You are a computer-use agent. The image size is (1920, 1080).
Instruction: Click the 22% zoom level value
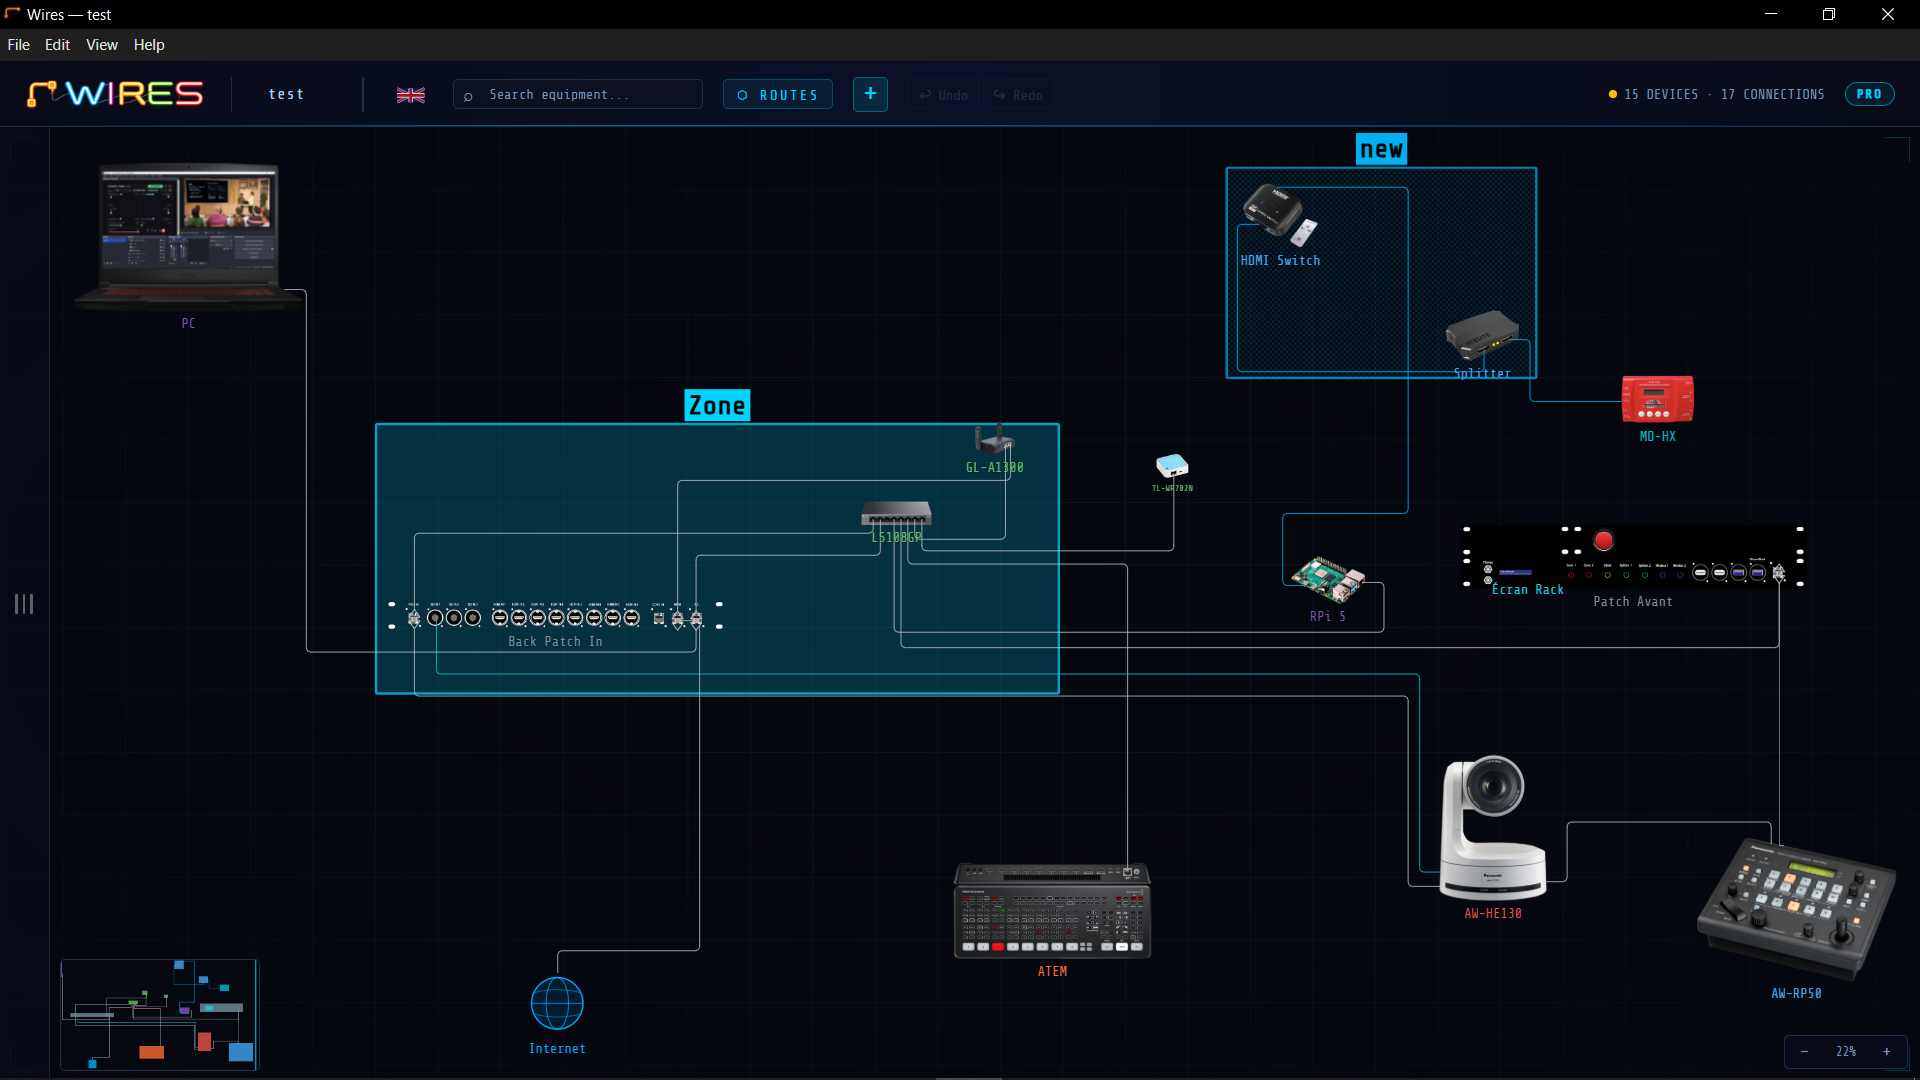click(x=1846, y=1052)
